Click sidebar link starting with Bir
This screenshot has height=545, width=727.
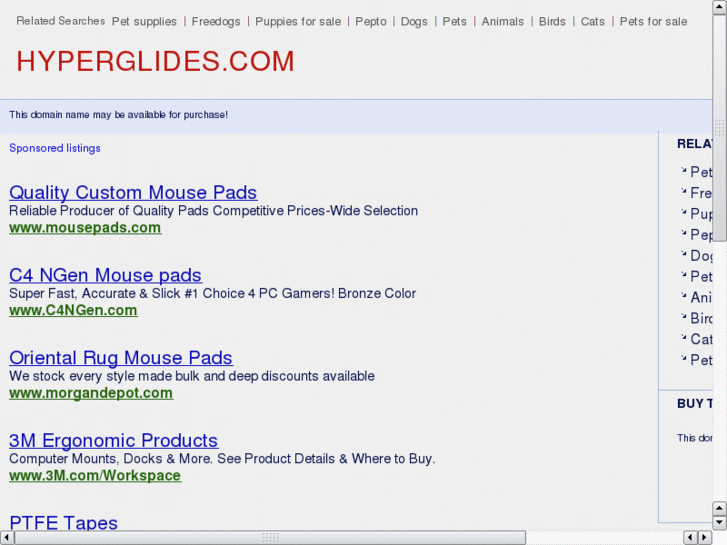tap(701, 318)
